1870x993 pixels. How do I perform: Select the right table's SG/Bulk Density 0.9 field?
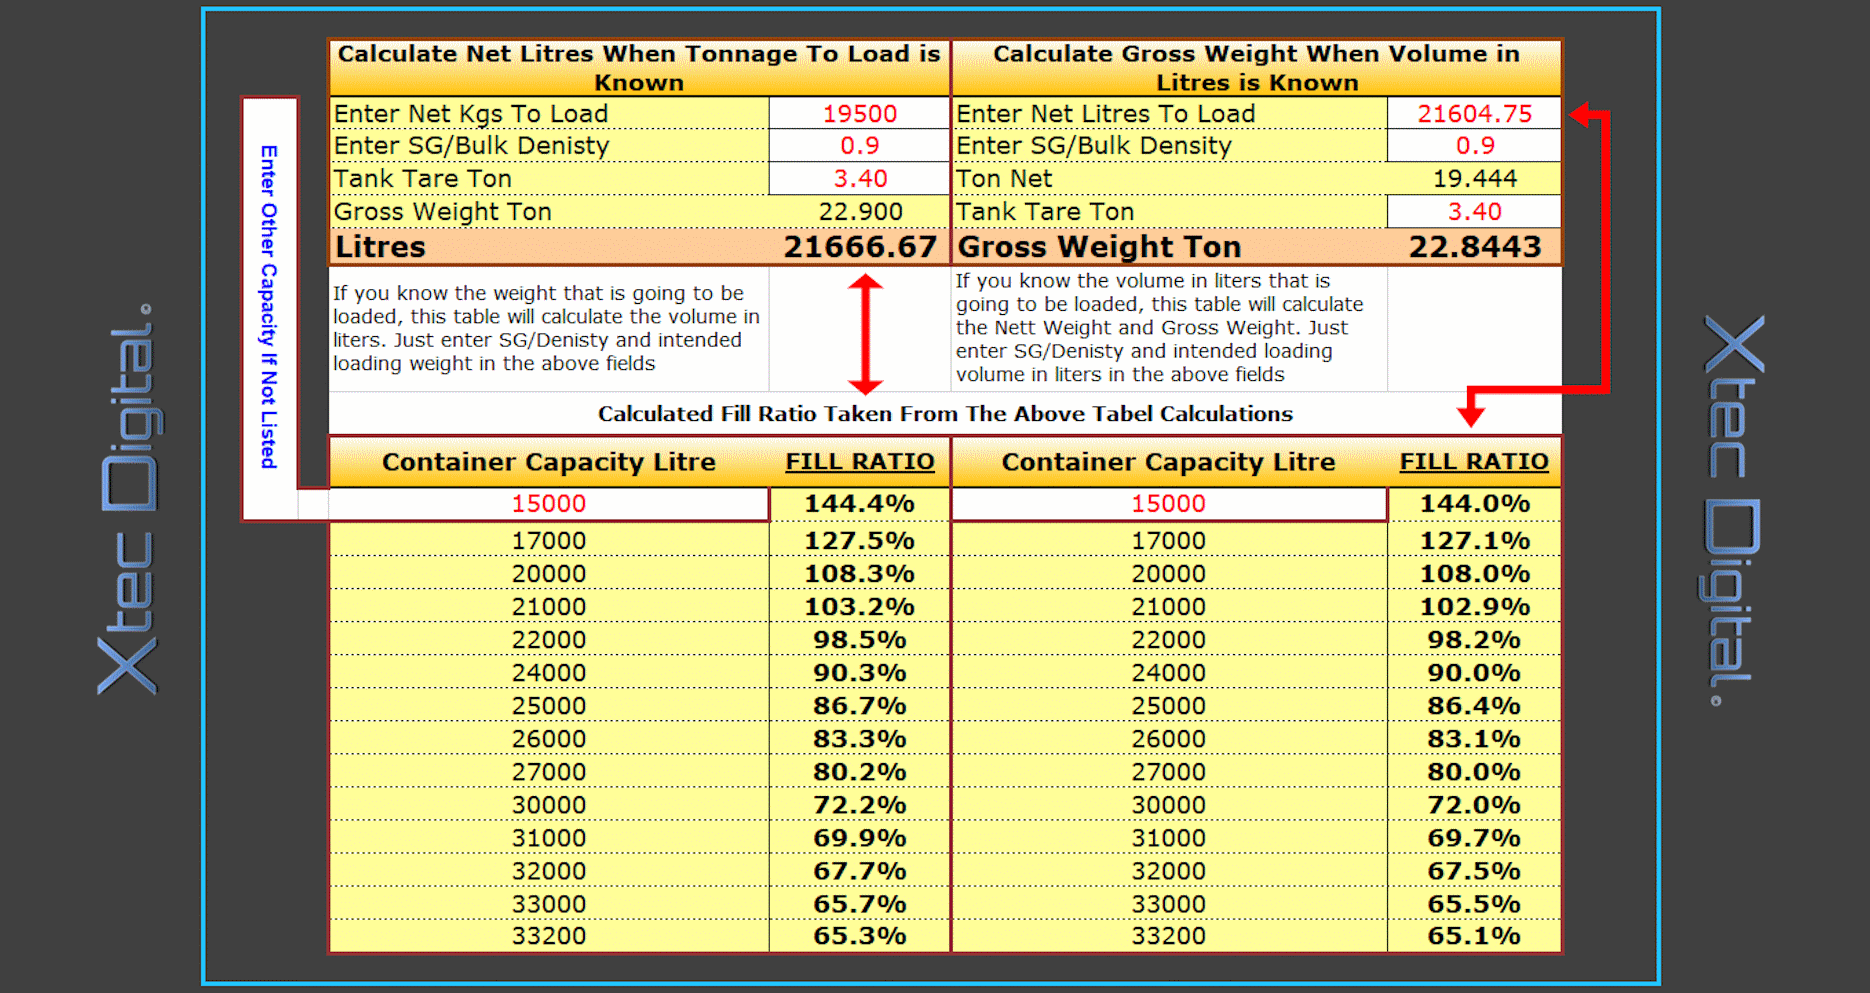click(1474, 146)
